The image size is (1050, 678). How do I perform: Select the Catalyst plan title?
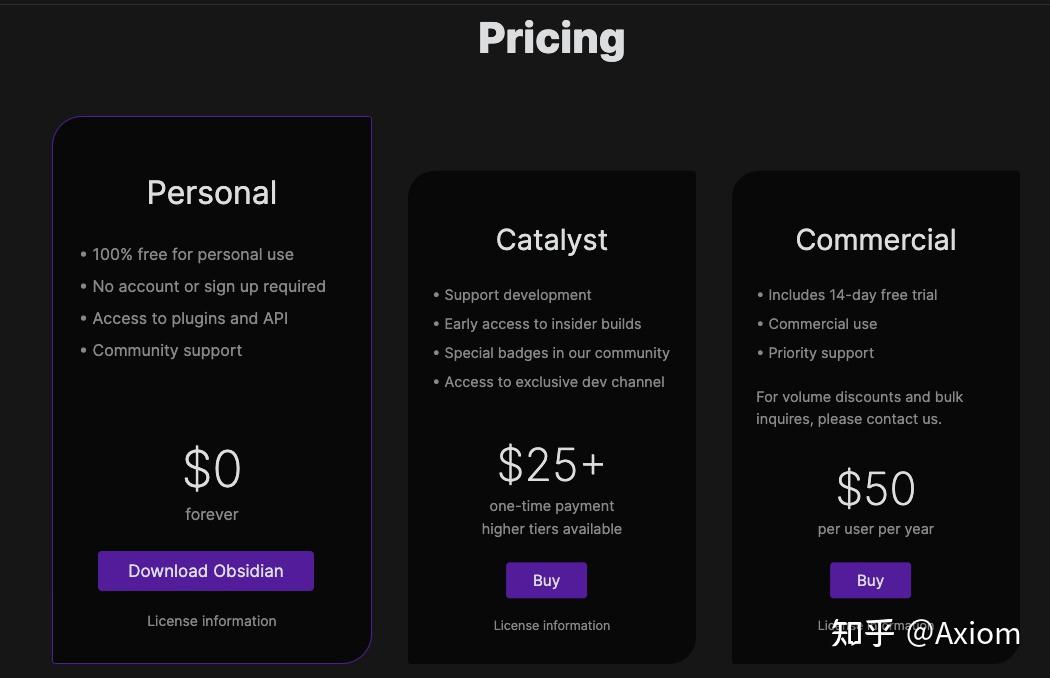click(x=552, y=240)
